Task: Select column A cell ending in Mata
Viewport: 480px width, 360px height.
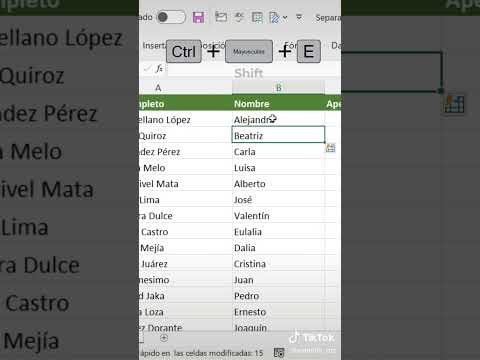Action: click(x=185, y=183)
